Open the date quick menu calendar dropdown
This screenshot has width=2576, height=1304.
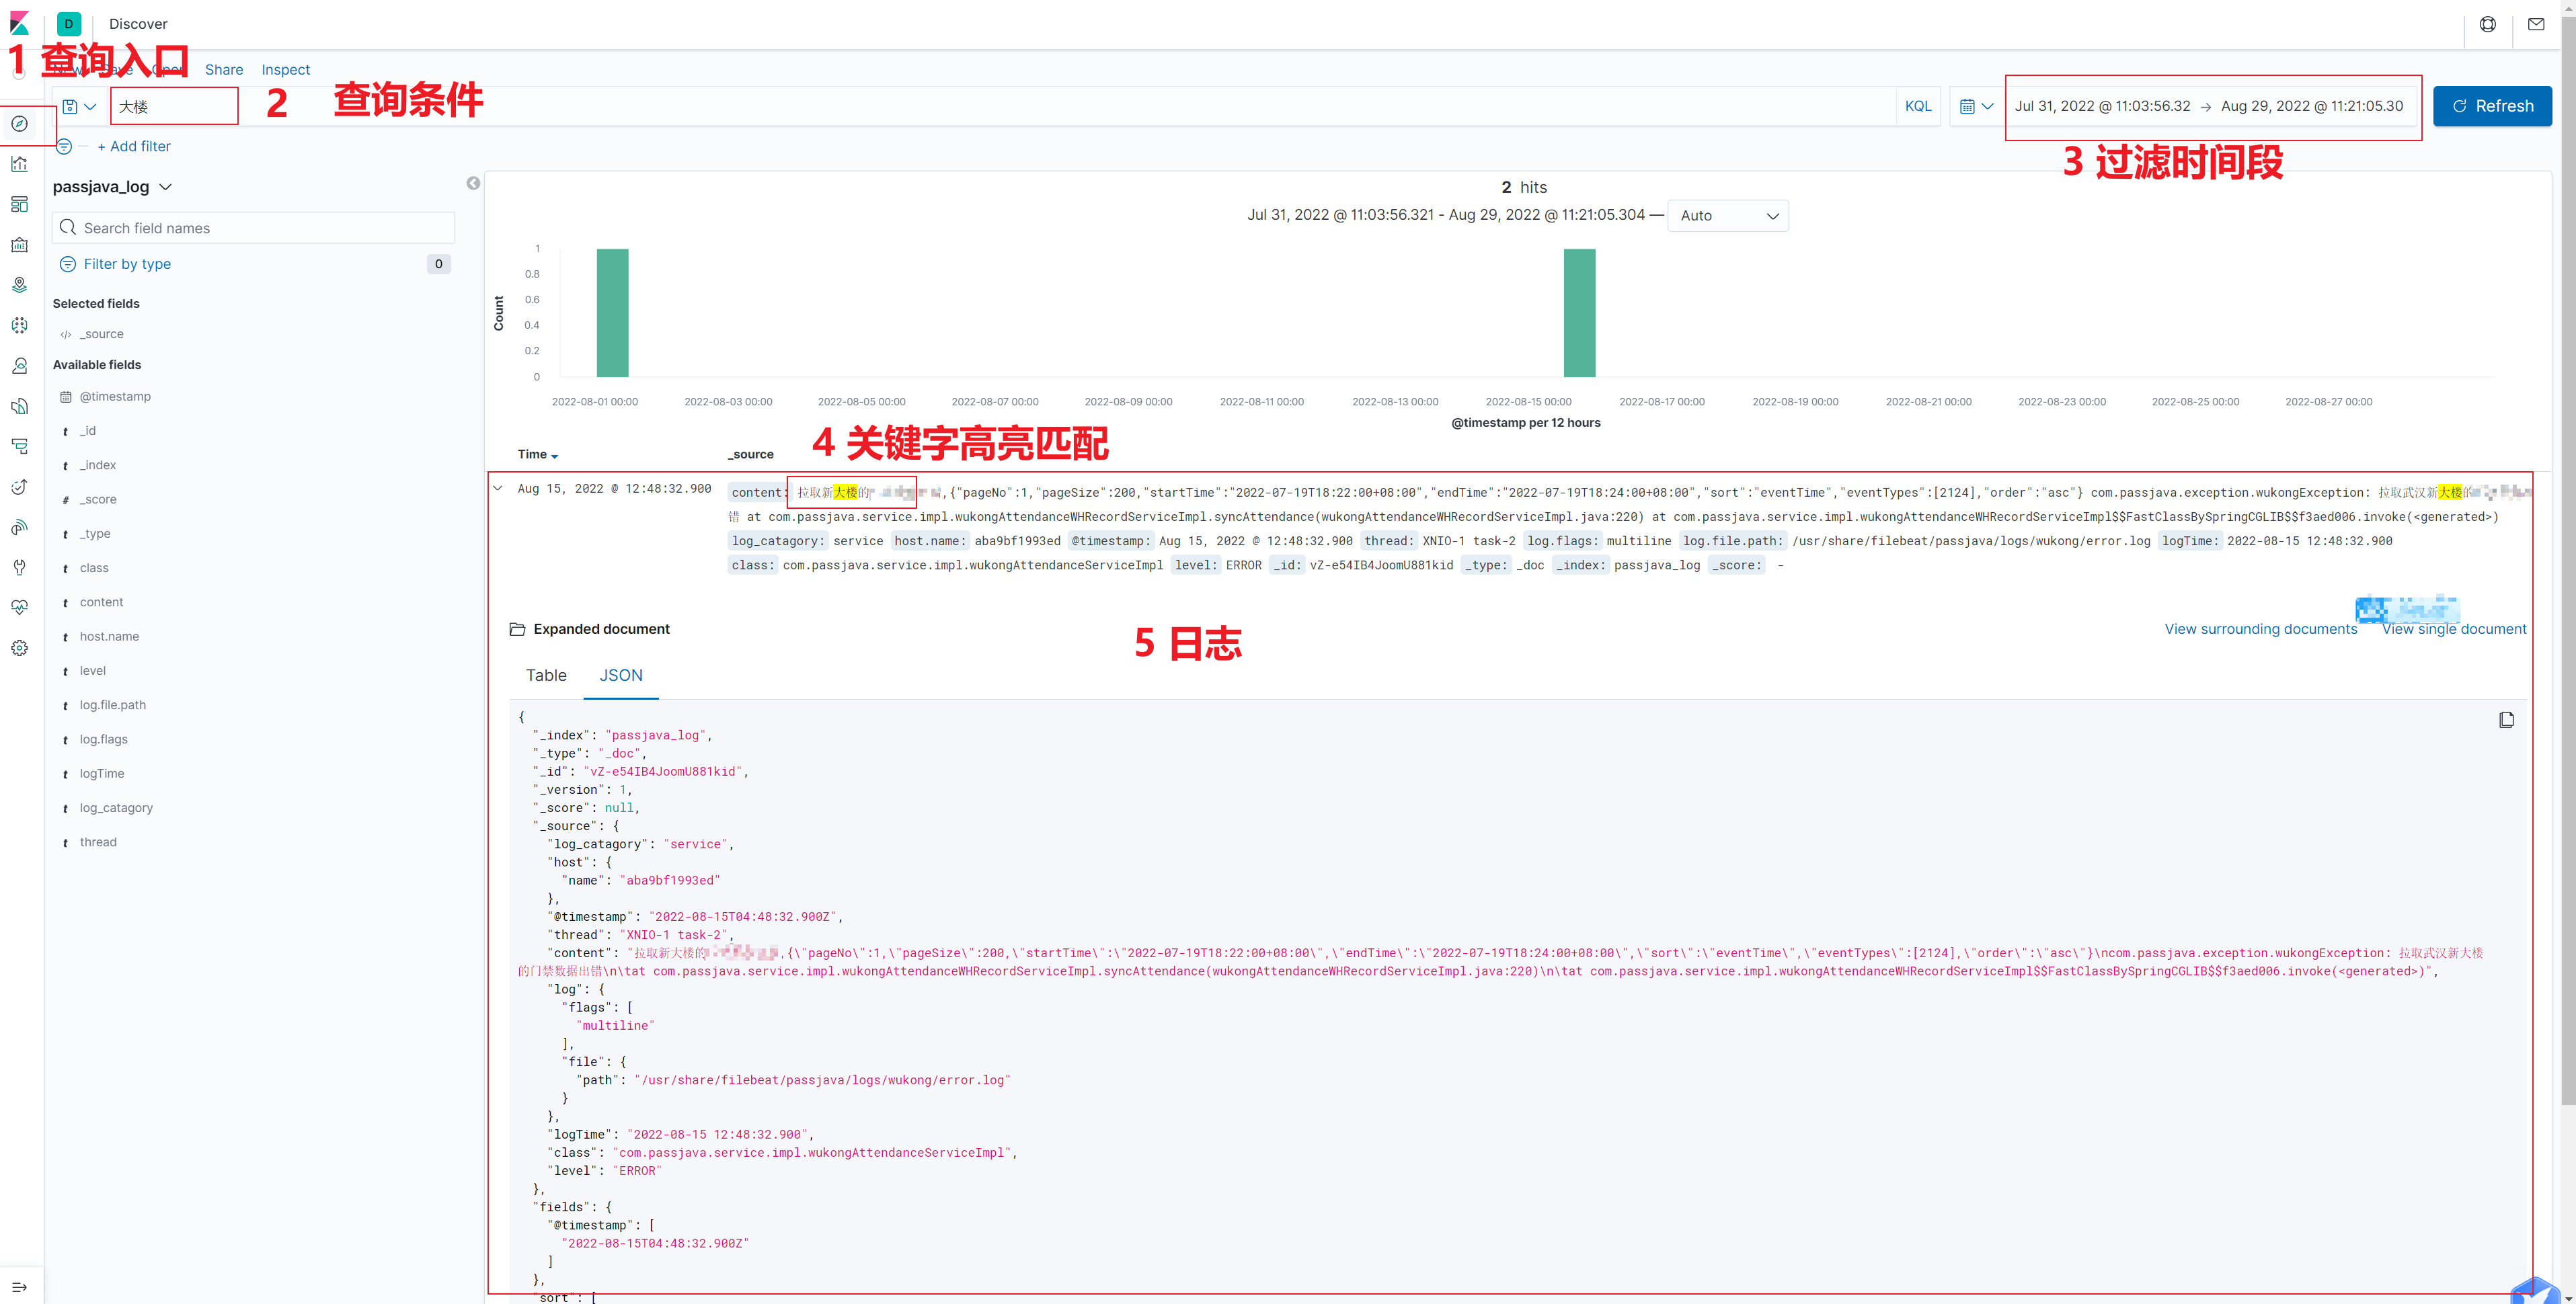coord(1976,106)
